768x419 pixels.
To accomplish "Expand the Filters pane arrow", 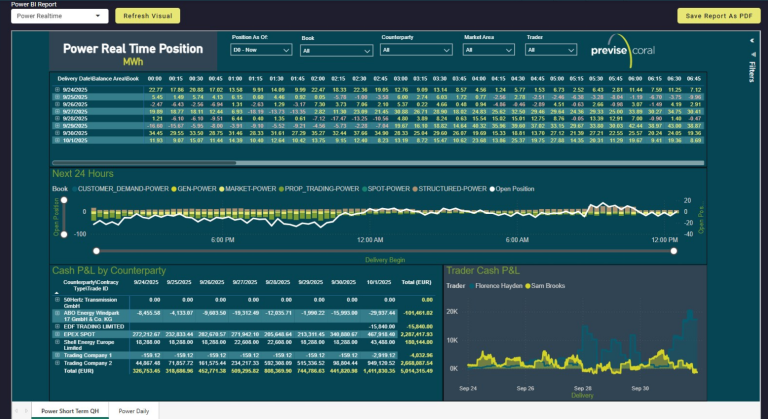I will point(751,38).
